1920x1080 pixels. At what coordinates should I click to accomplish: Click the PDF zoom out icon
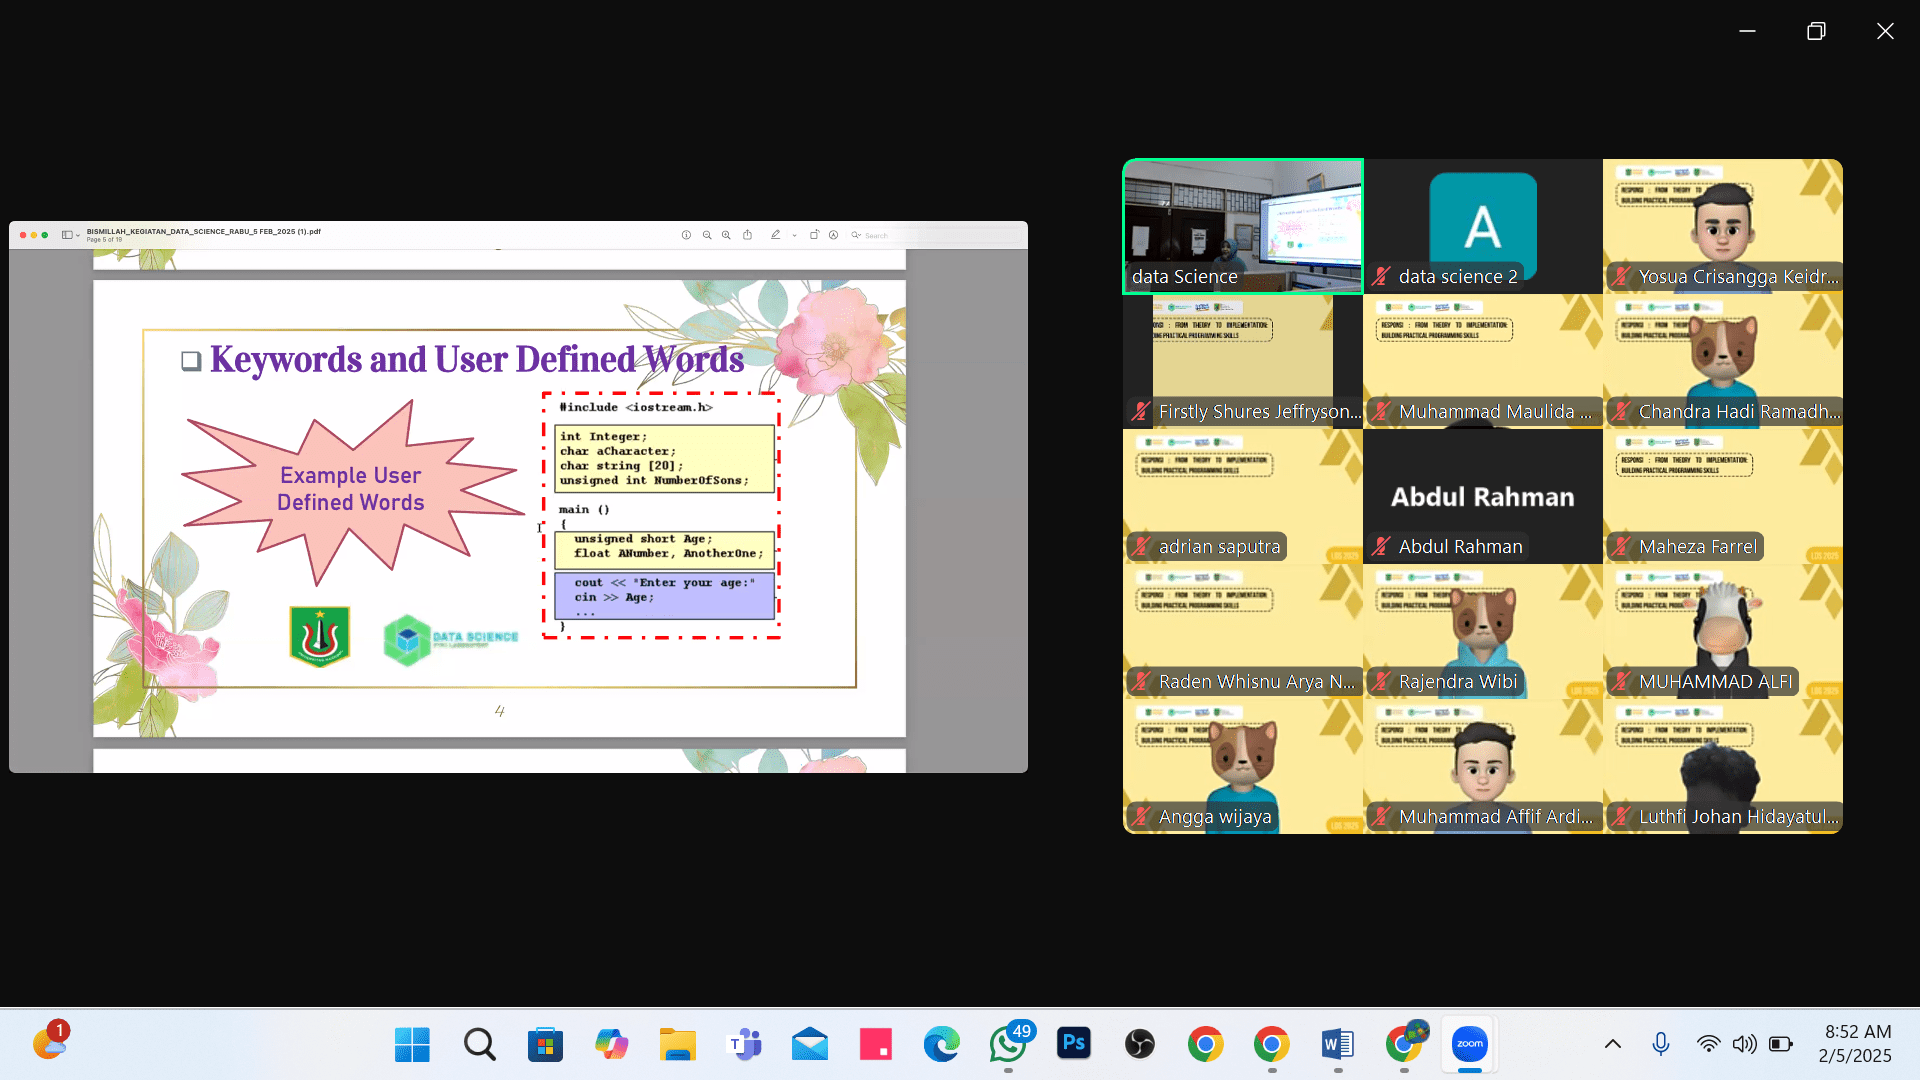coord(707,235)
